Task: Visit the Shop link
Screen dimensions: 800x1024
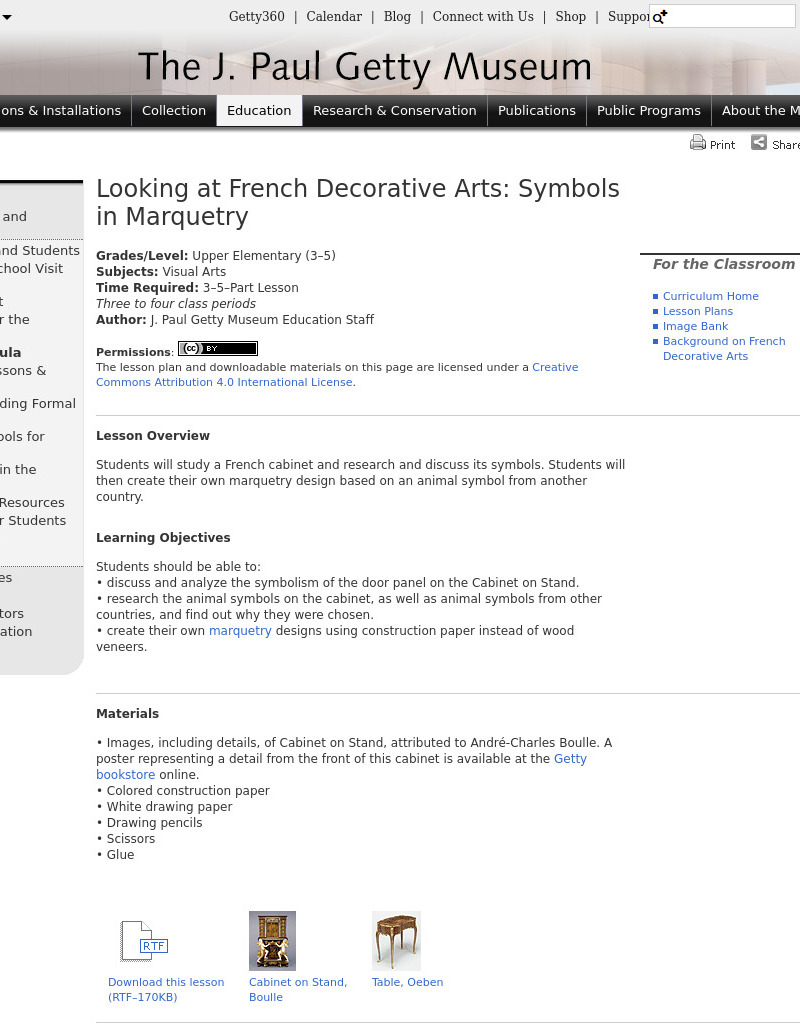Action: pyautogui.click(x=571, y=16)
